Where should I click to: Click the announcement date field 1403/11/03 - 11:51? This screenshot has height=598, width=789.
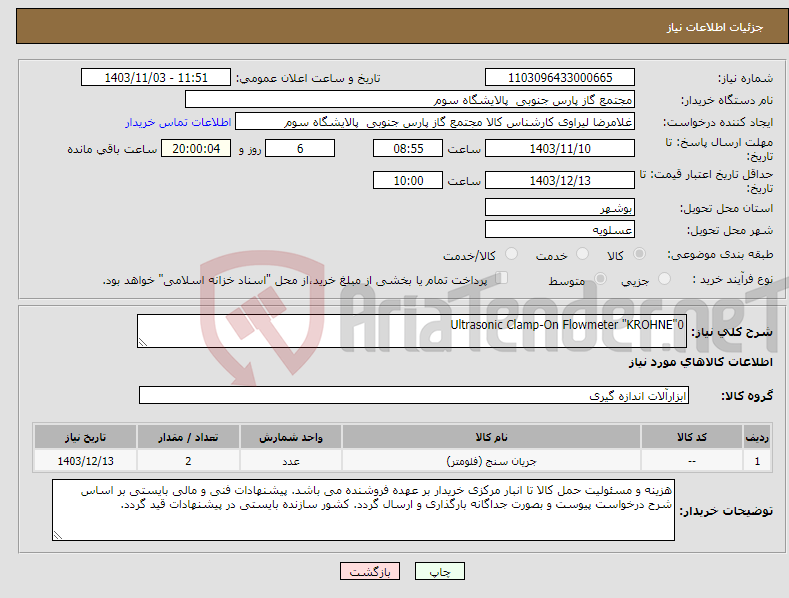155,78
